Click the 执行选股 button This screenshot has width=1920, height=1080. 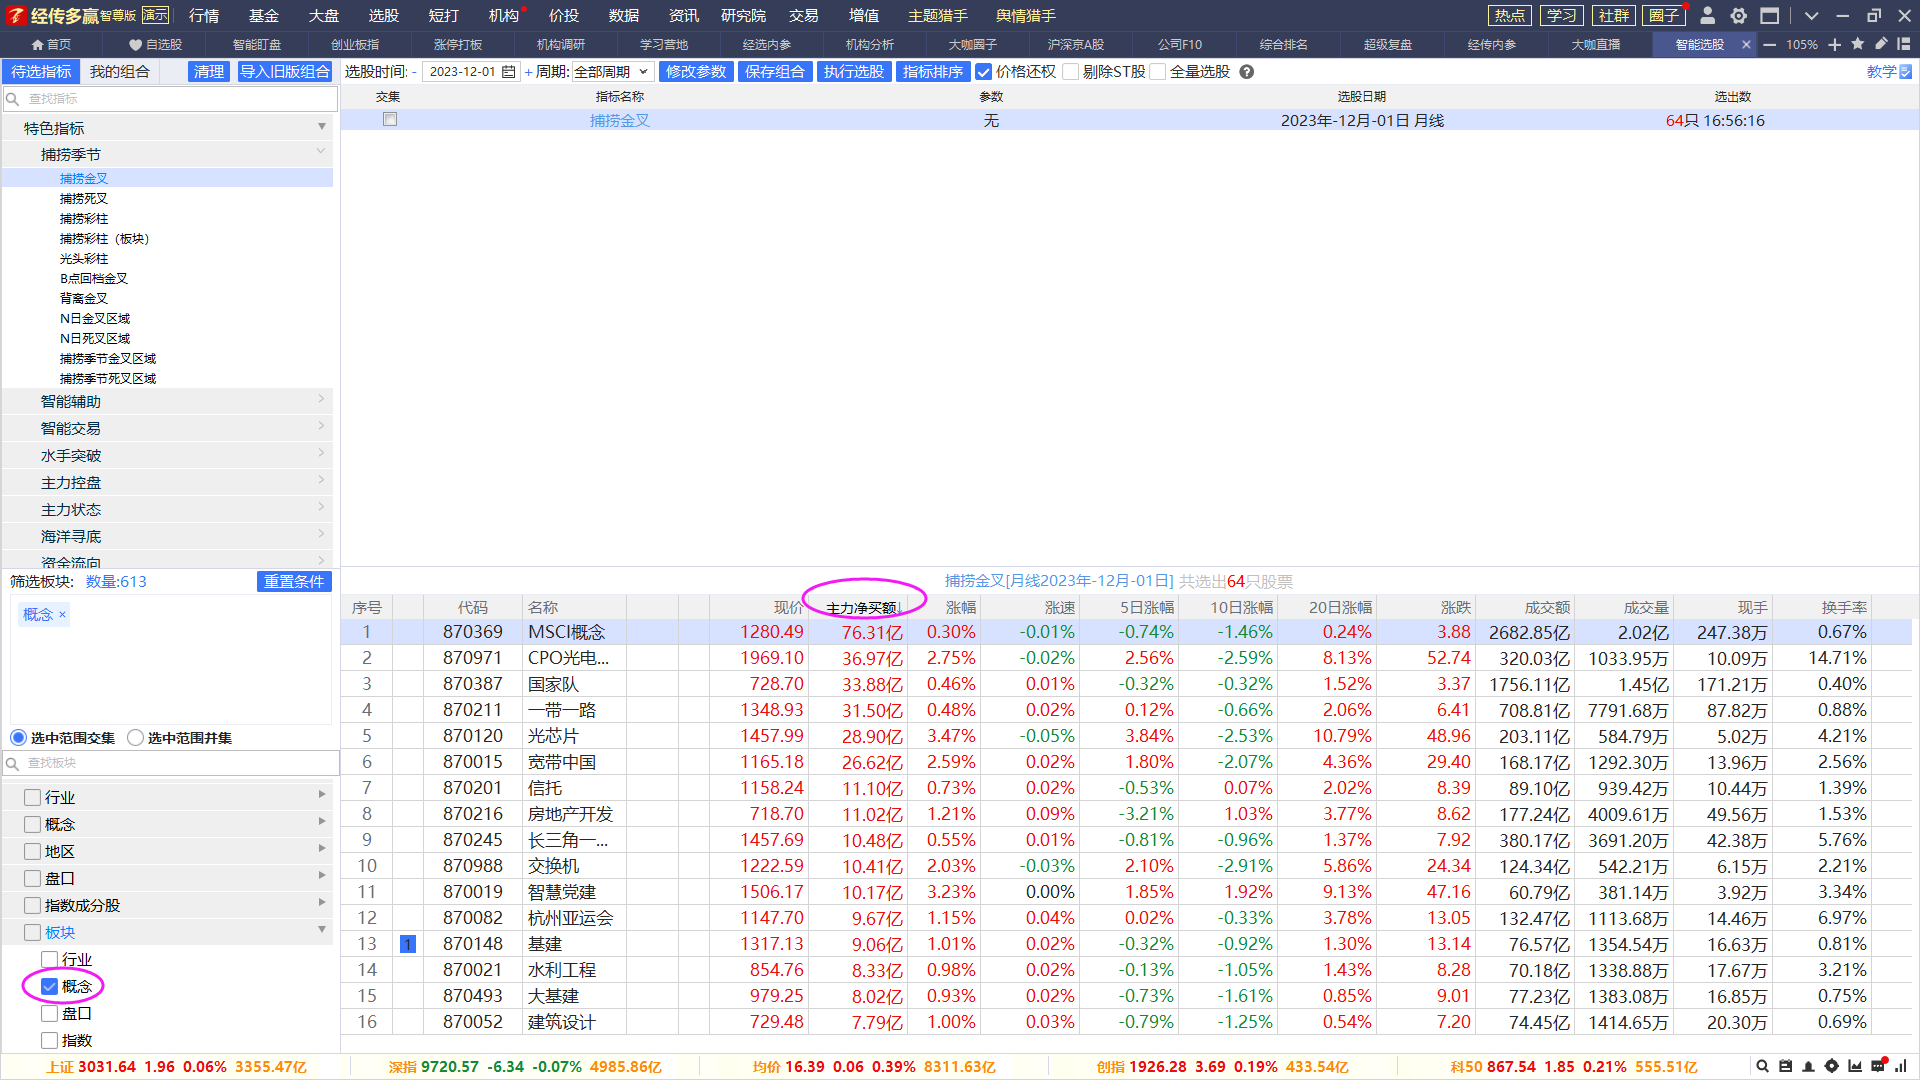[854, 72]
